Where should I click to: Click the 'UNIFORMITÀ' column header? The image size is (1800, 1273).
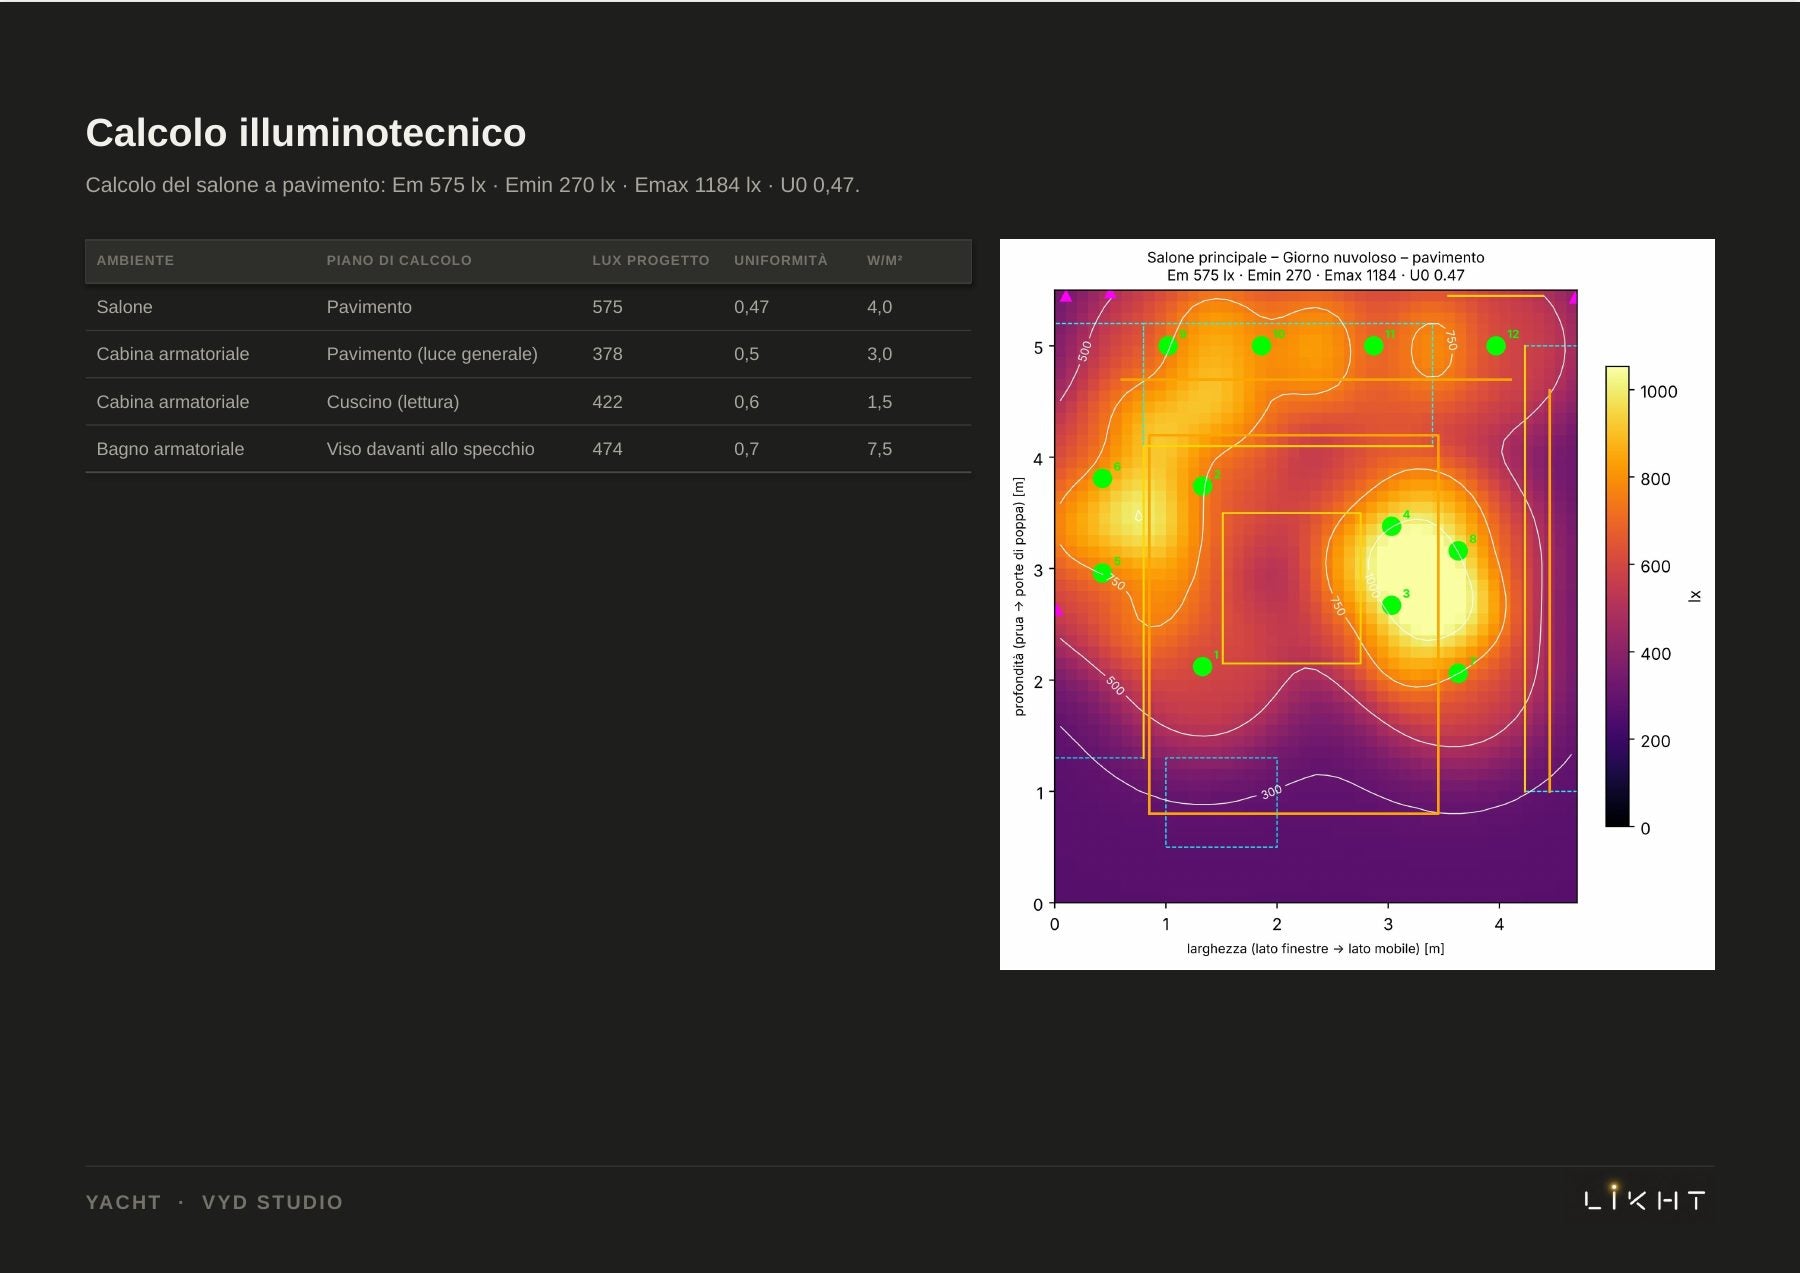click(781, 260)
